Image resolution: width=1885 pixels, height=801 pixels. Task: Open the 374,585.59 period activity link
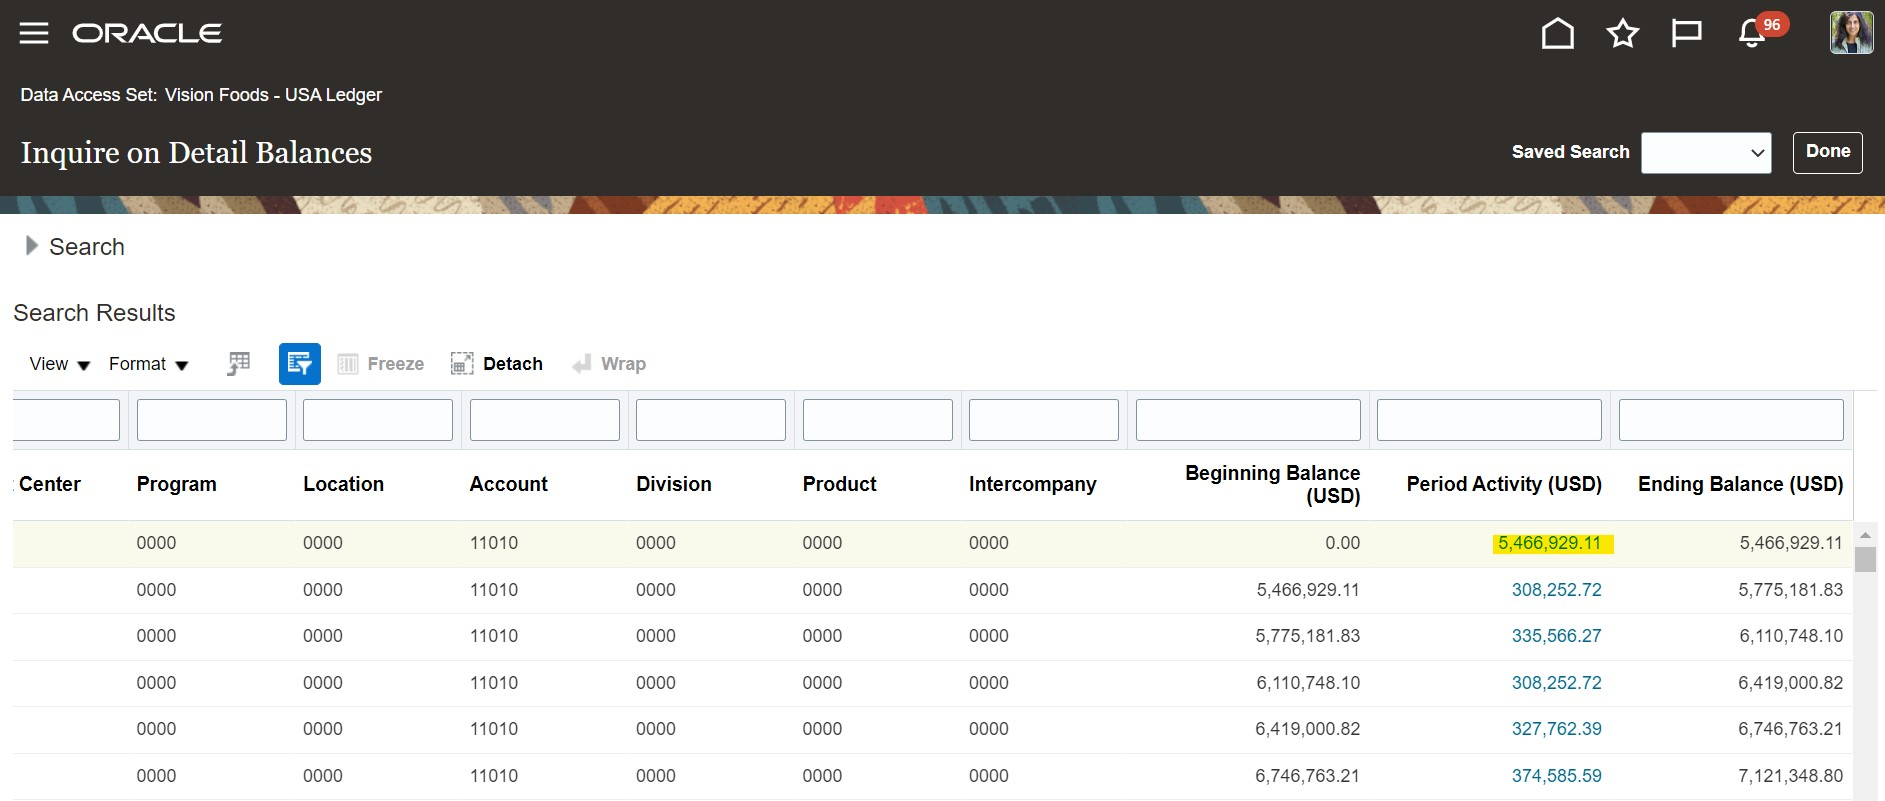pos(1556,776)
